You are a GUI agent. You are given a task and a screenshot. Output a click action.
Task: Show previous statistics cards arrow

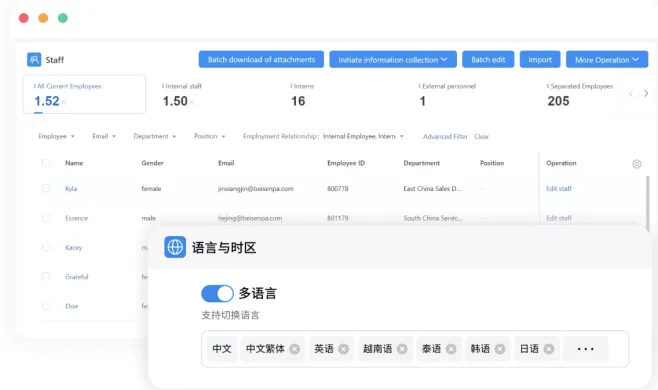pos(631,94)
